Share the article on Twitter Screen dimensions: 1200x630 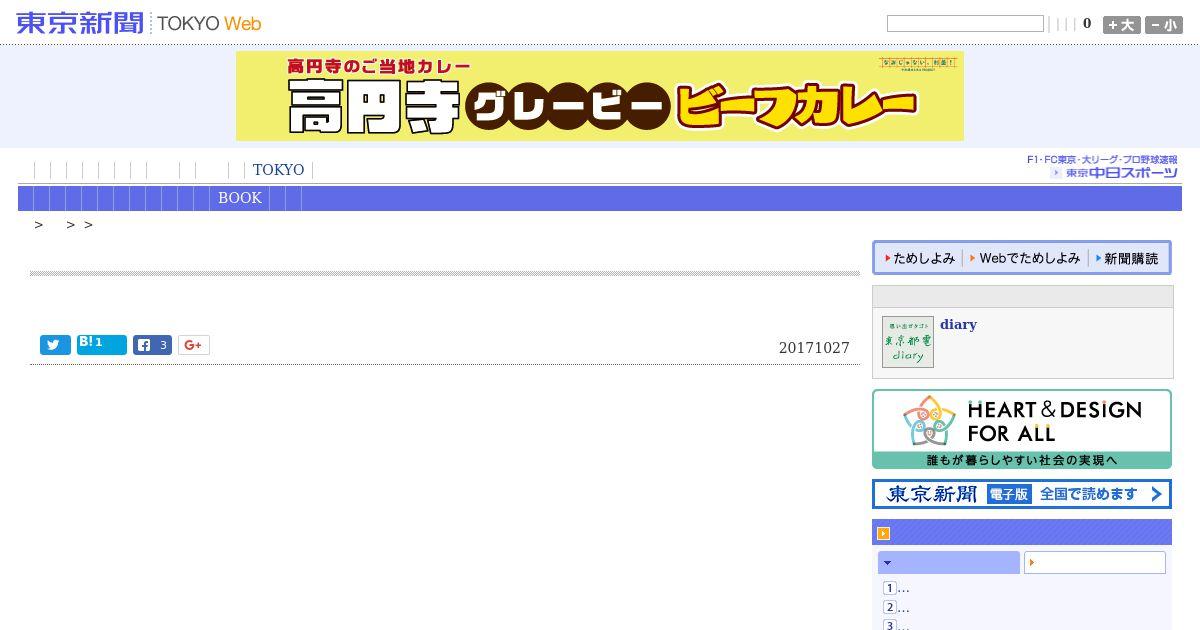55,345
